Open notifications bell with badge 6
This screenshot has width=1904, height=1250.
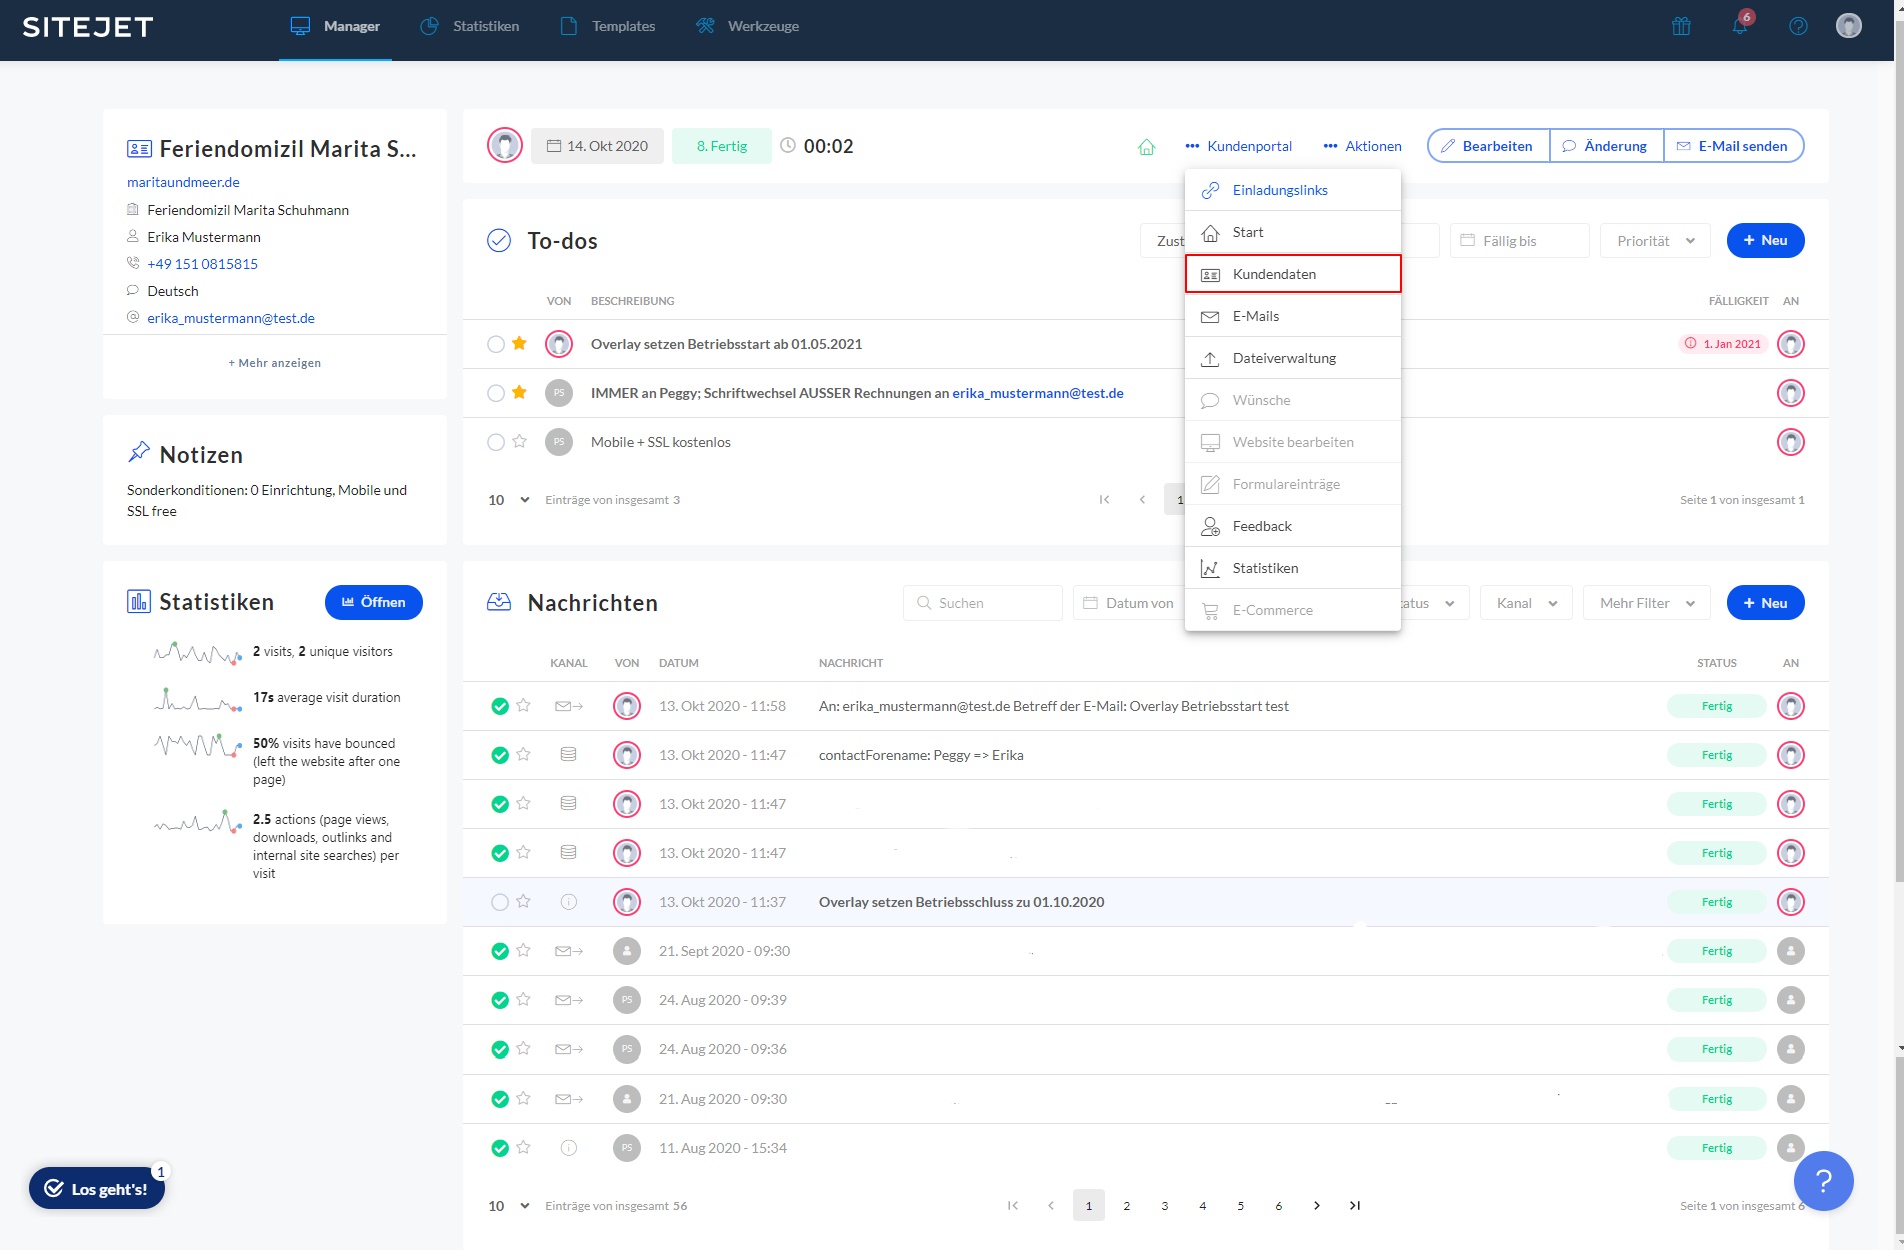[1740, 26]
